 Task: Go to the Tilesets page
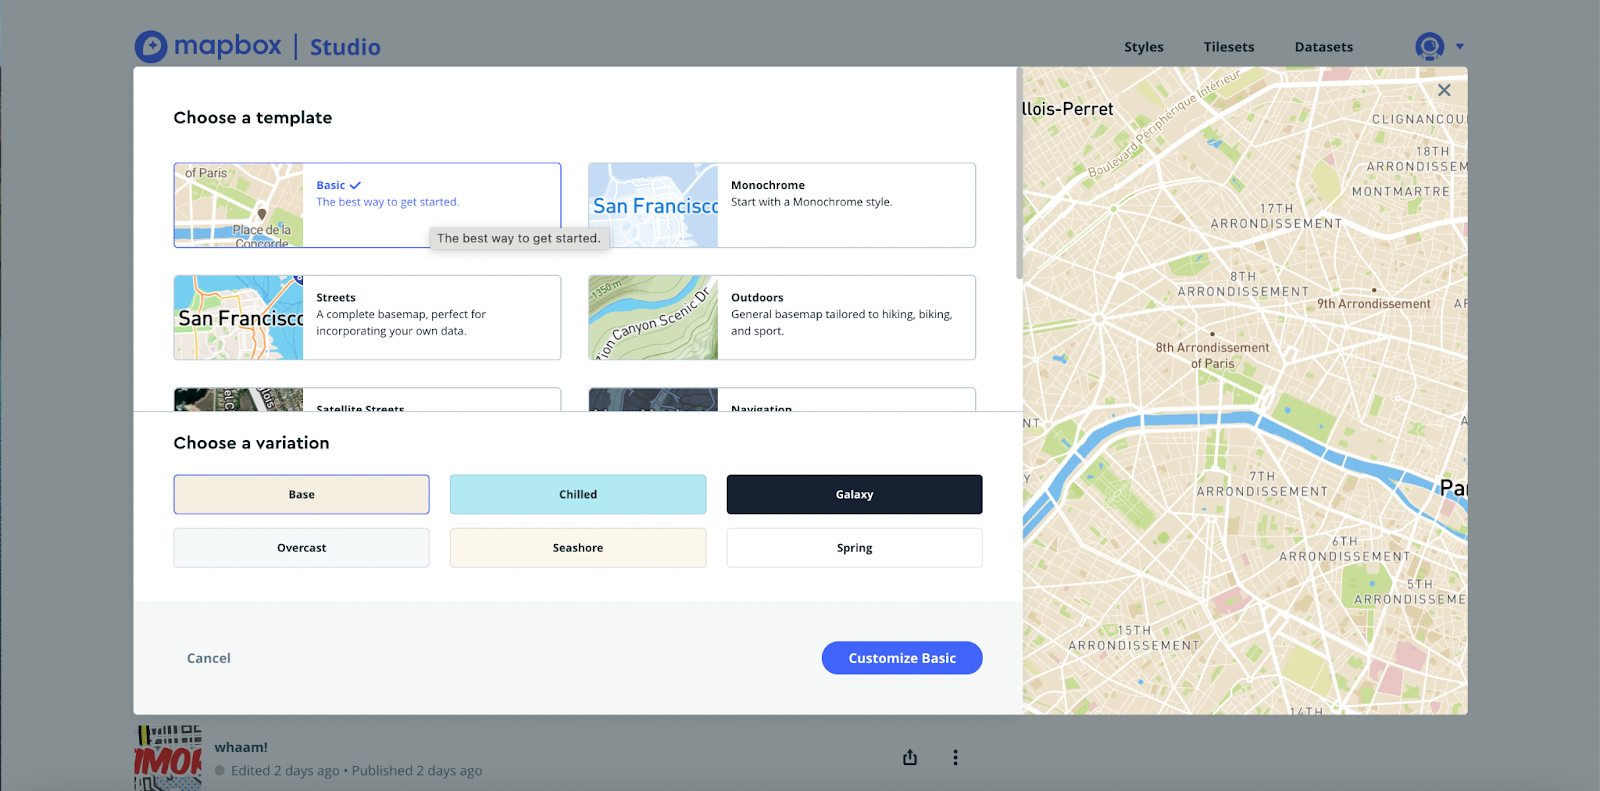coord(1229,47)
